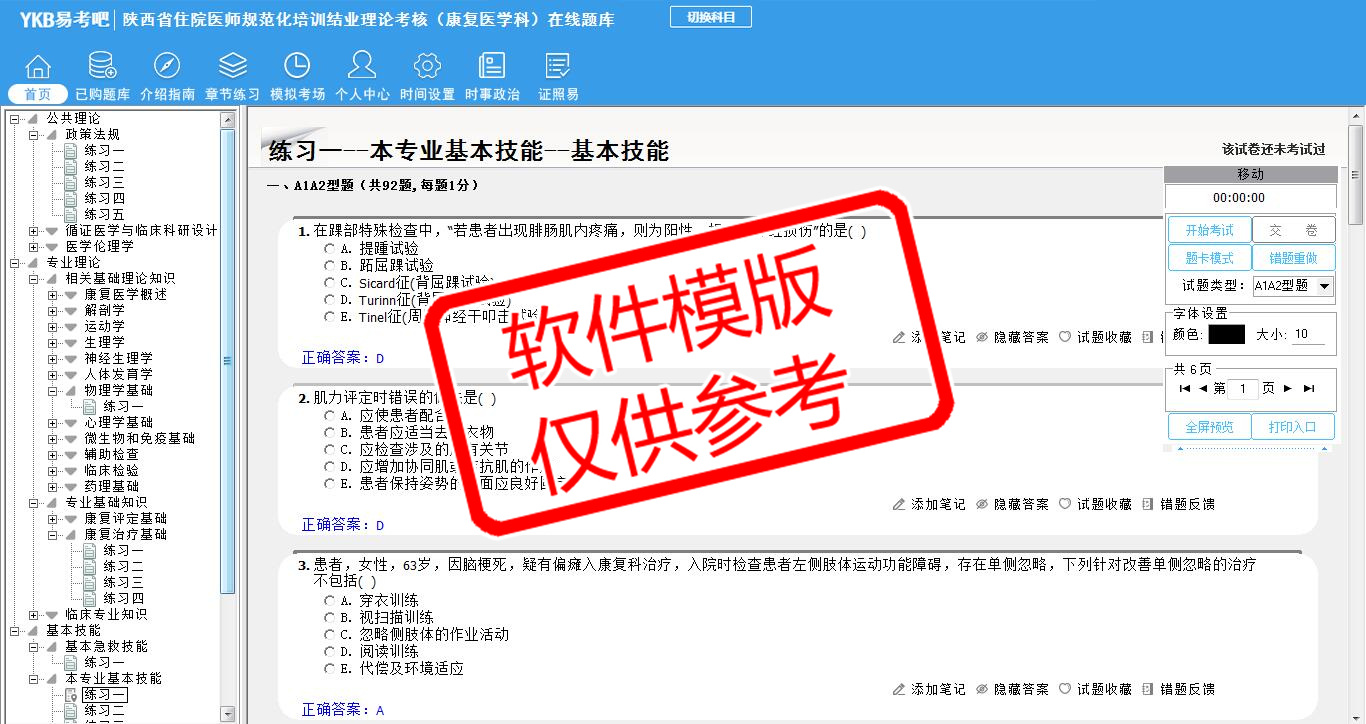This screenshot has width=1366, height=724.
Task: Click the 开始考试 button
Action: click(1209, 230)
